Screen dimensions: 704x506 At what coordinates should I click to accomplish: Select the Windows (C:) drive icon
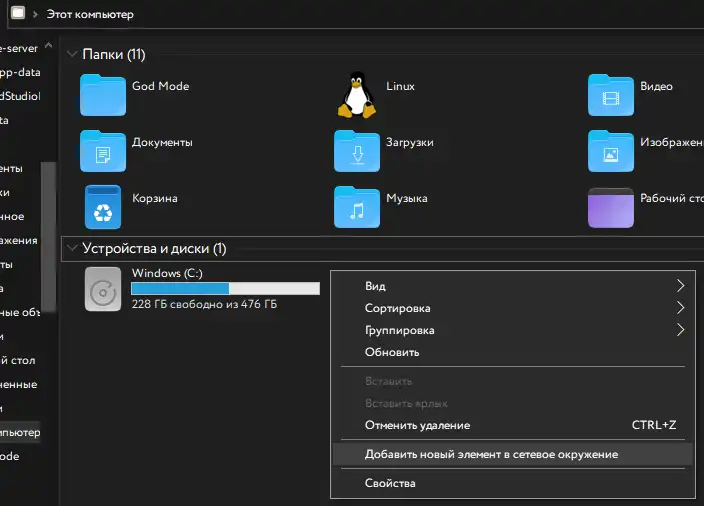click(103, 288)
